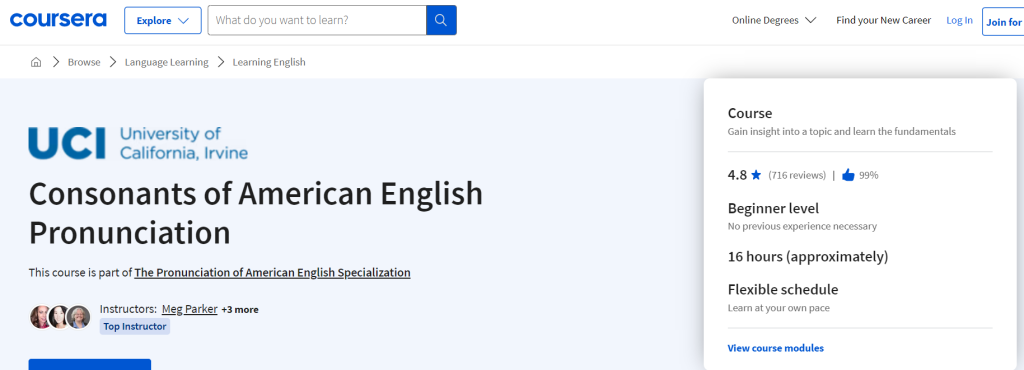Click the blue enroll button under the instructors
This screenshot has height=370, width=1024.
point(89,364)
